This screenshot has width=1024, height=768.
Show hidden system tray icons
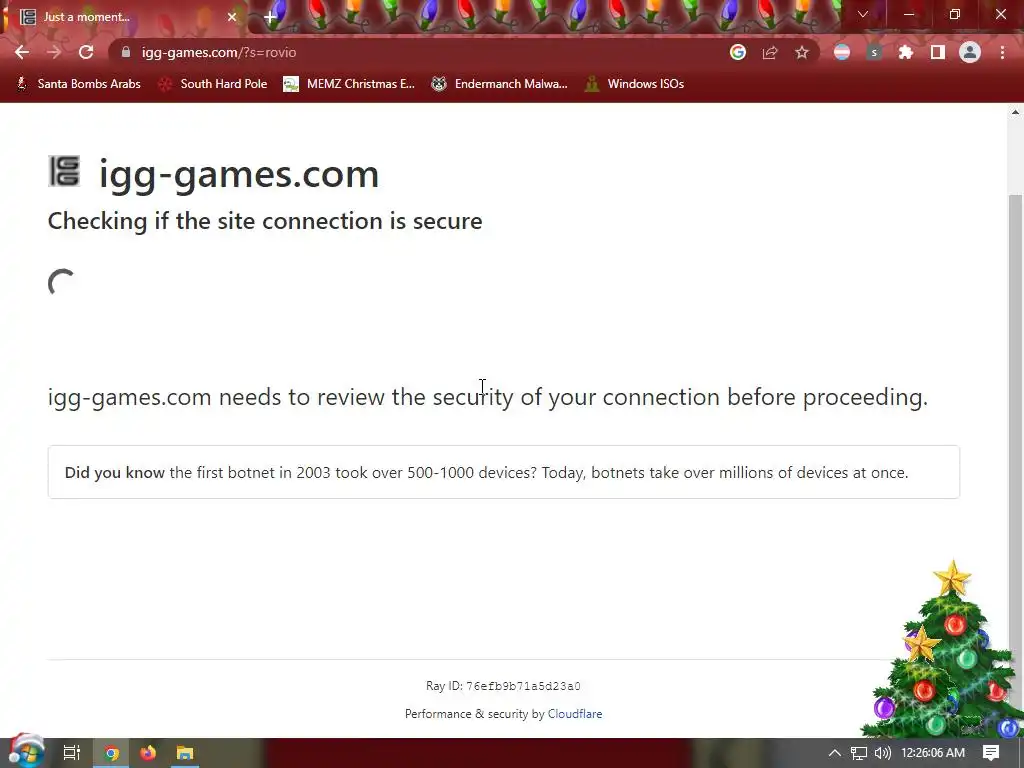click(x=835, y=753)
